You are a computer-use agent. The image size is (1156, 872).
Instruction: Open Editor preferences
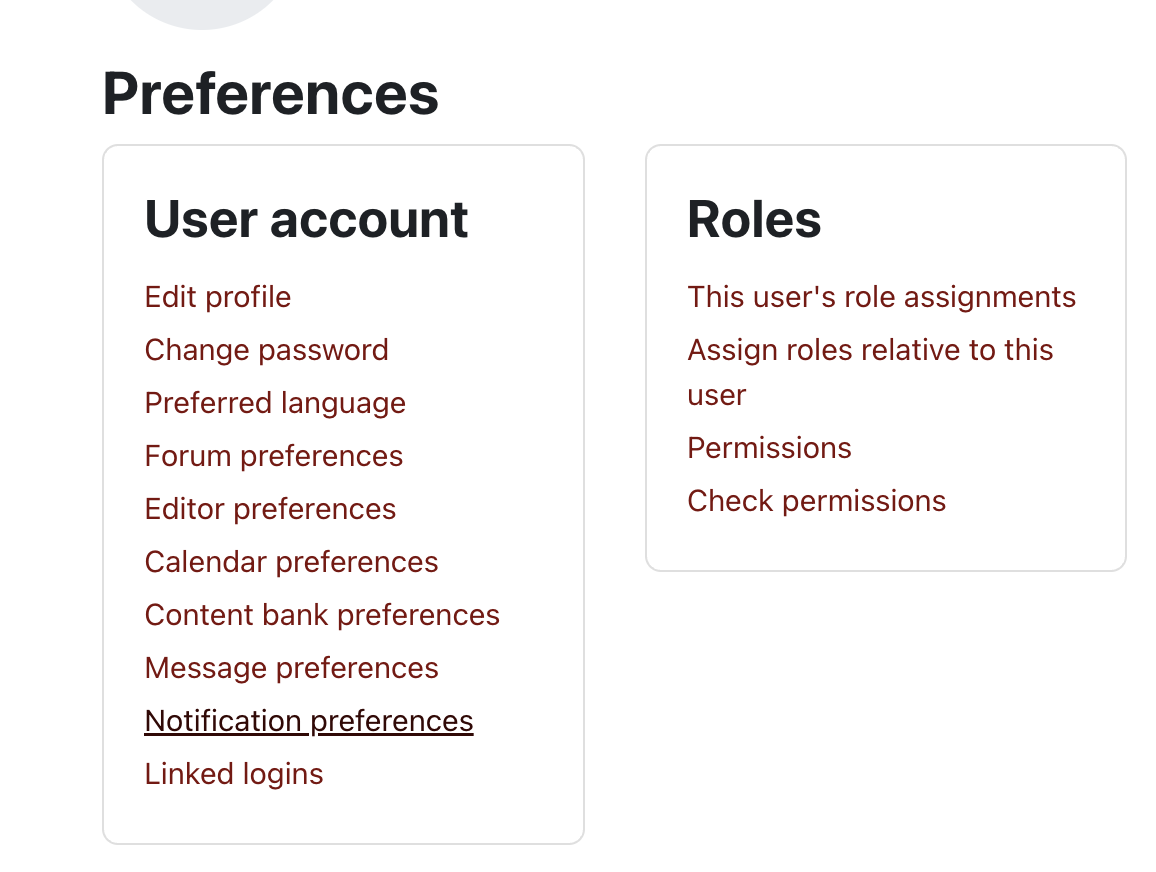270,509
